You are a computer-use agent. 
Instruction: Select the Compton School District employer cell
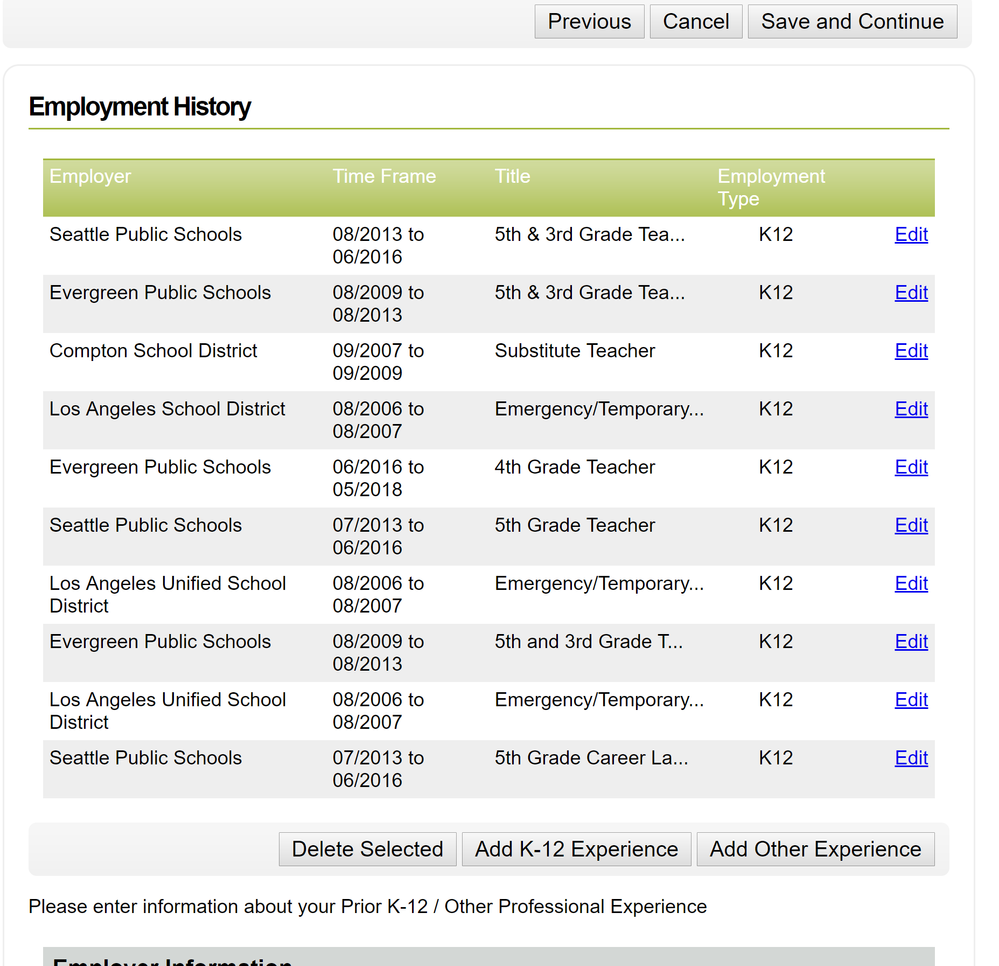click(153, 350)
